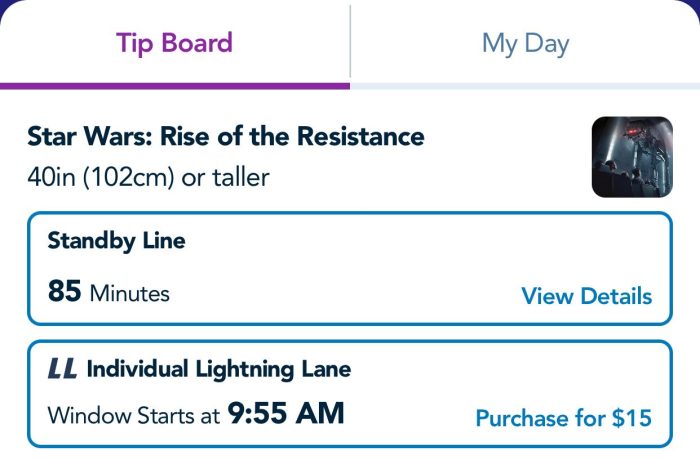The image size is (700, 469).
Task: Click the divider between Tip Board and My Day
Action: [x=350, y=41]
